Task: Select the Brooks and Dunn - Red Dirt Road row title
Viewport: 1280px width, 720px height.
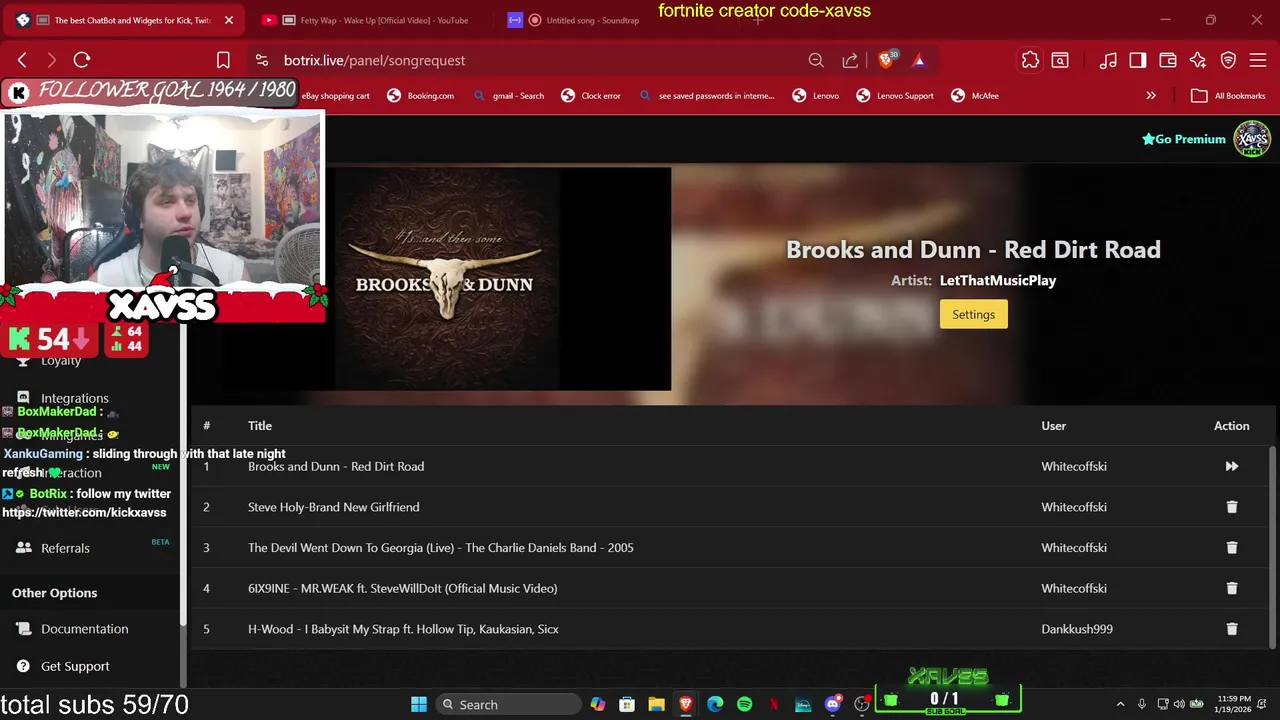Action: [x=336, y=466]
